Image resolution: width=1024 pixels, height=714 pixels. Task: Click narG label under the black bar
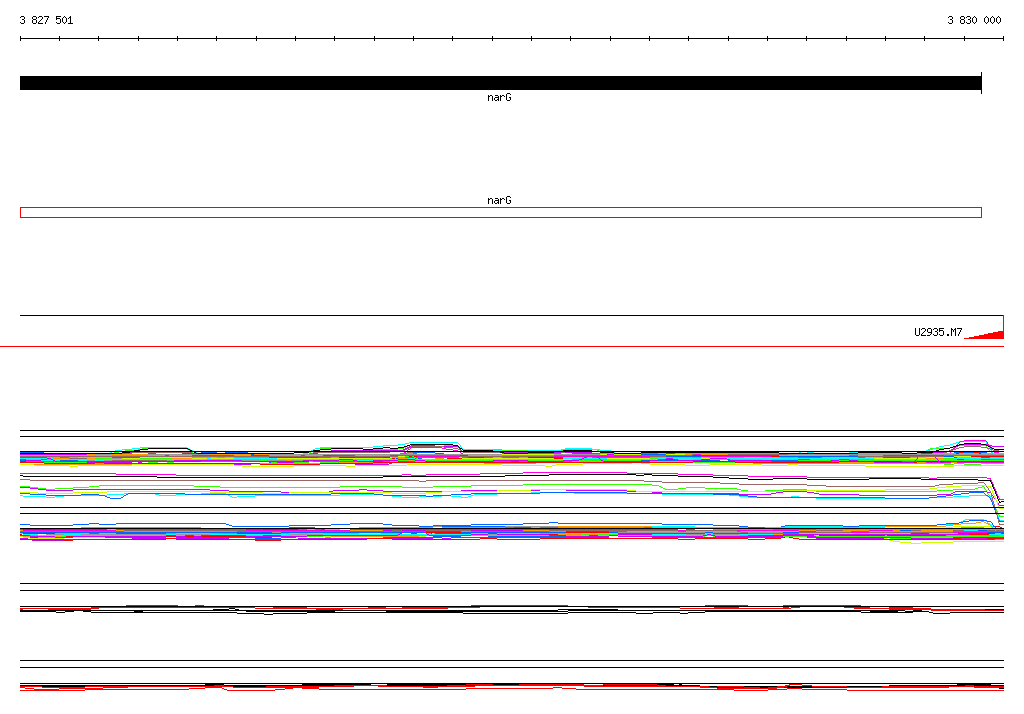coord(499,97)
